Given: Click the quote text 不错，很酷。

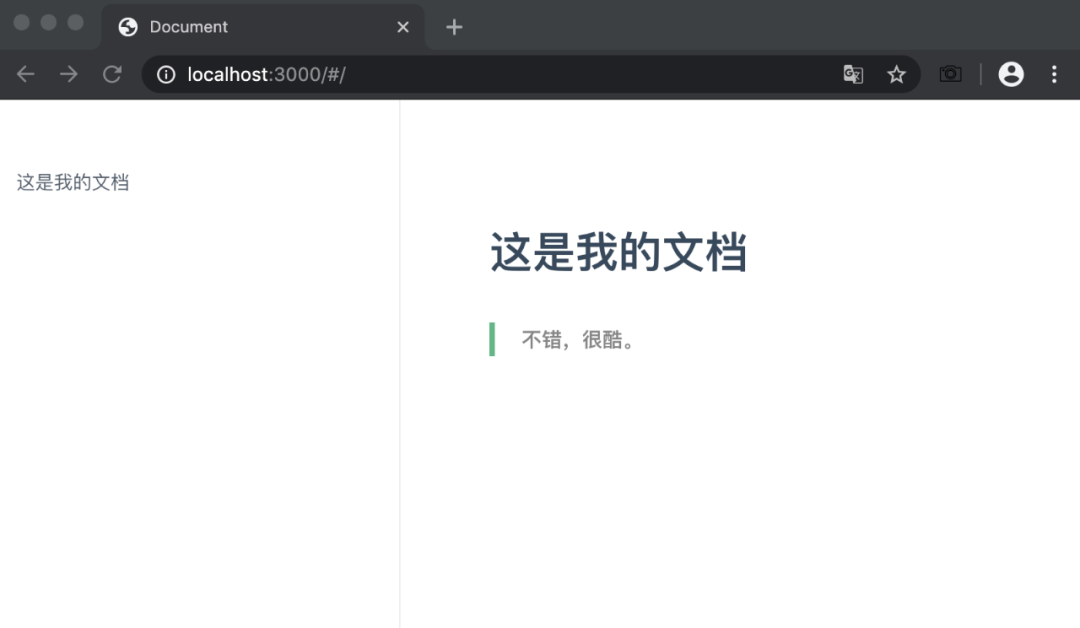Looking at the screenshot, I should (580, 340).
